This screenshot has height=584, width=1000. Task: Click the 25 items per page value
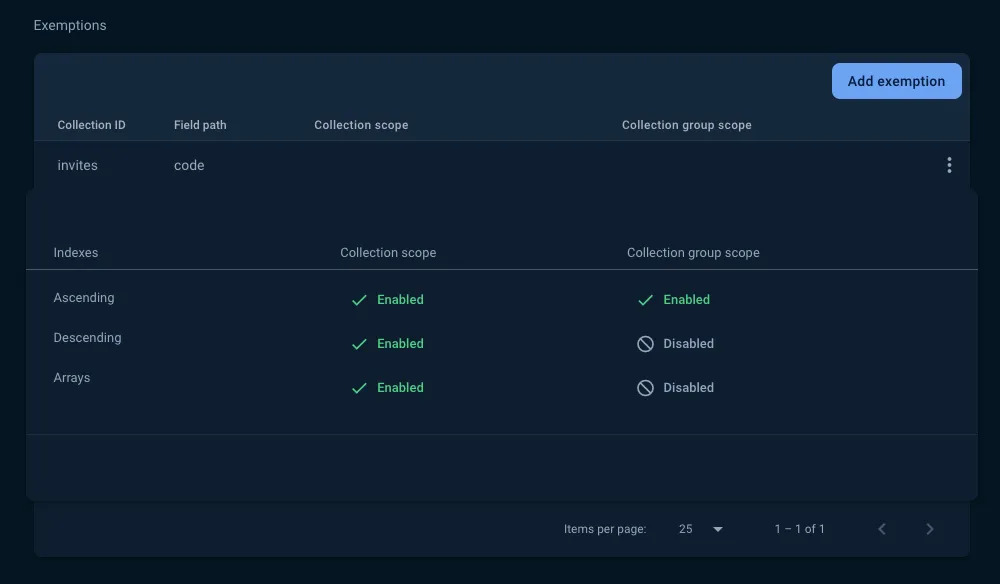686,529
